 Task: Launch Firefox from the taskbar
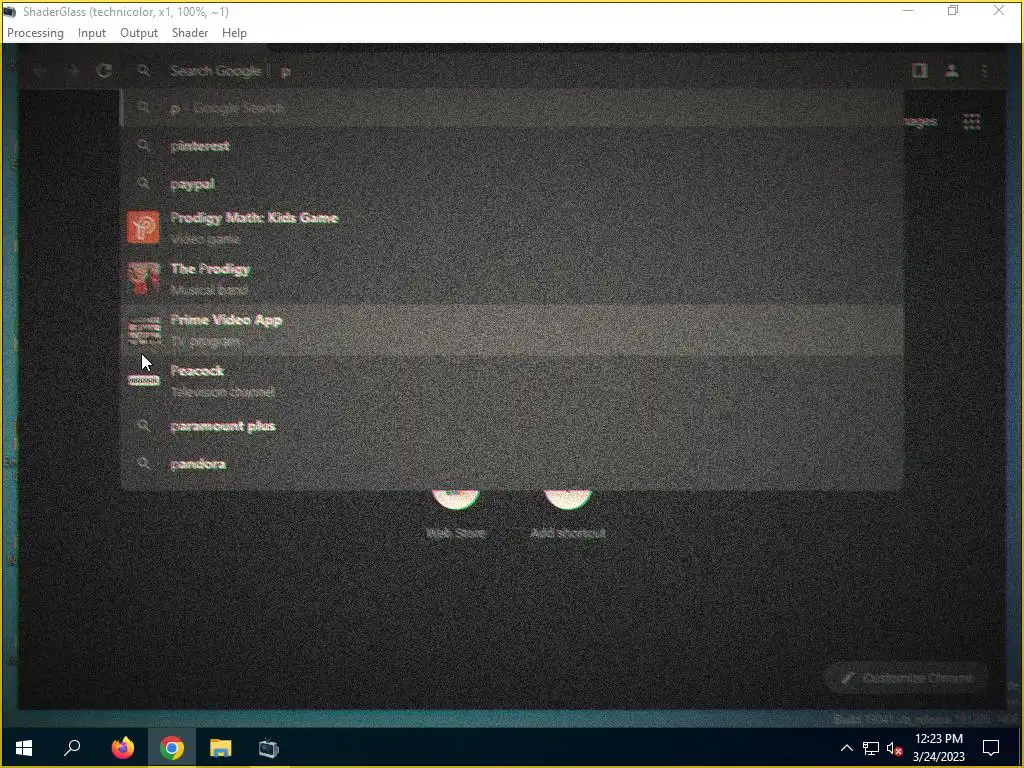pos(123,748)
